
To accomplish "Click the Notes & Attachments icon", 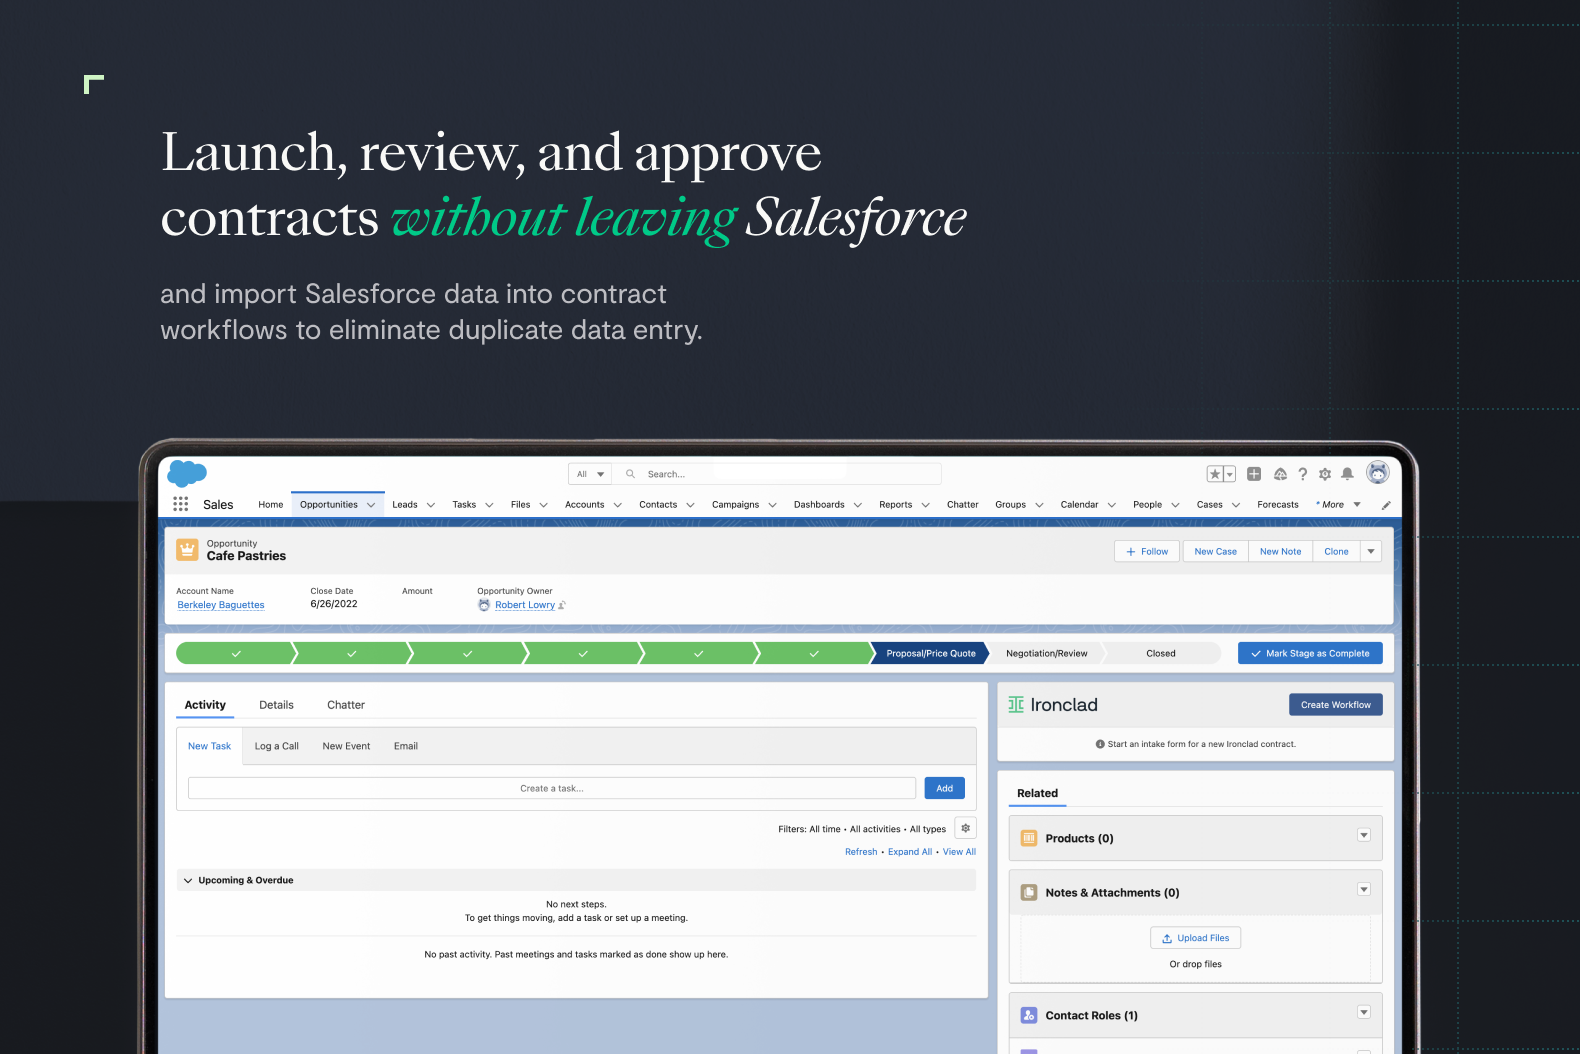I will click(1029, 892).
